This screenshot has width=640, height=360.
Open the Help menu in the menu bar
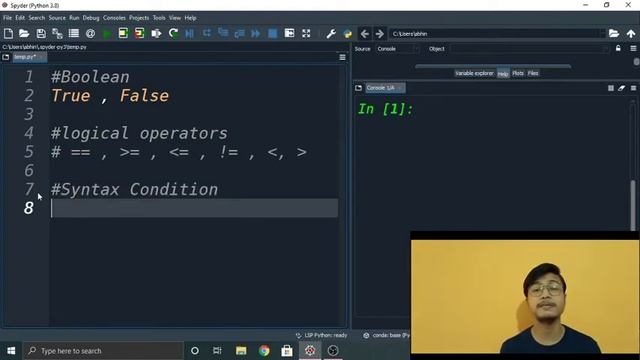pyautogui.click(x=190, y=18)
